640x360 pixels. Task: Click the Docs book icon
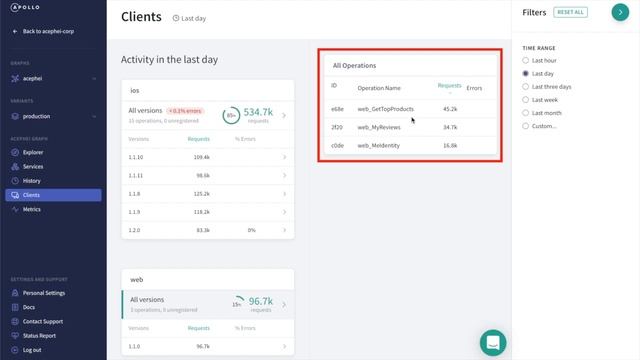[15, 307]
